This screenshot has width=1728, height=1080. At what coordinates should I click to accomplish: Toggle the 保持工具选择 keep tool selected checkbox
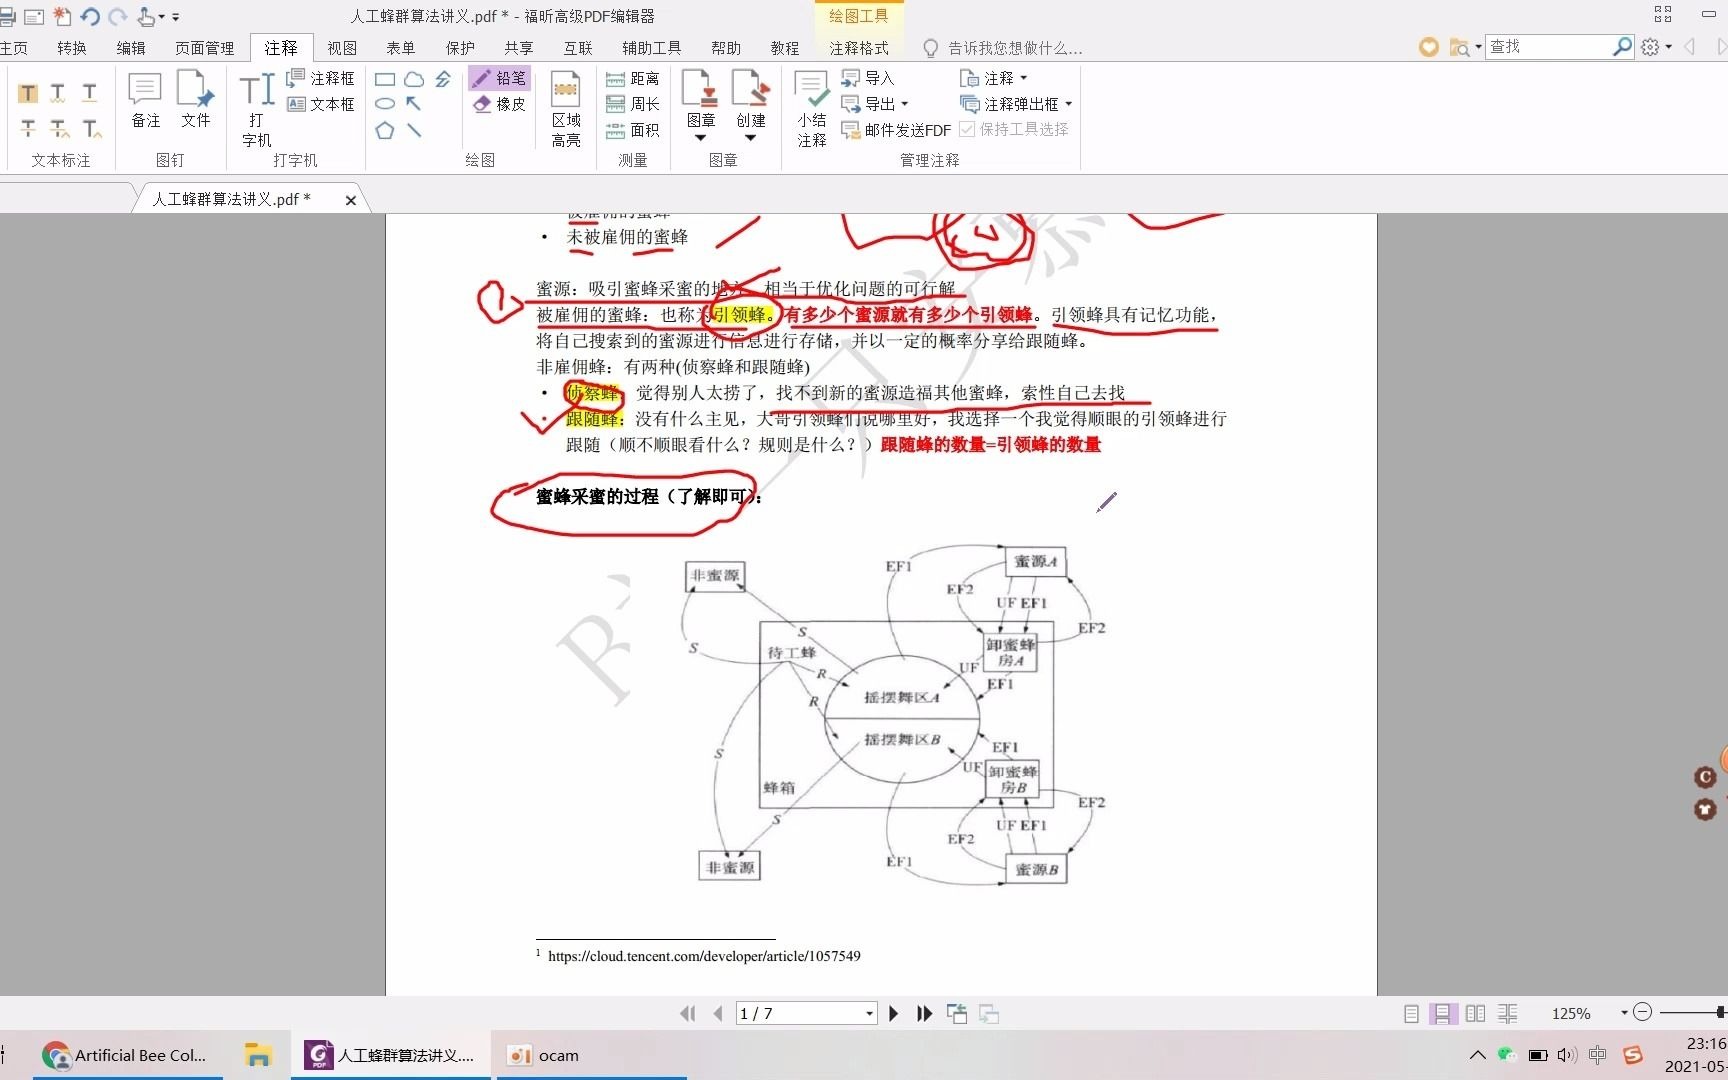pyautogui.click(x=968, y=128)
